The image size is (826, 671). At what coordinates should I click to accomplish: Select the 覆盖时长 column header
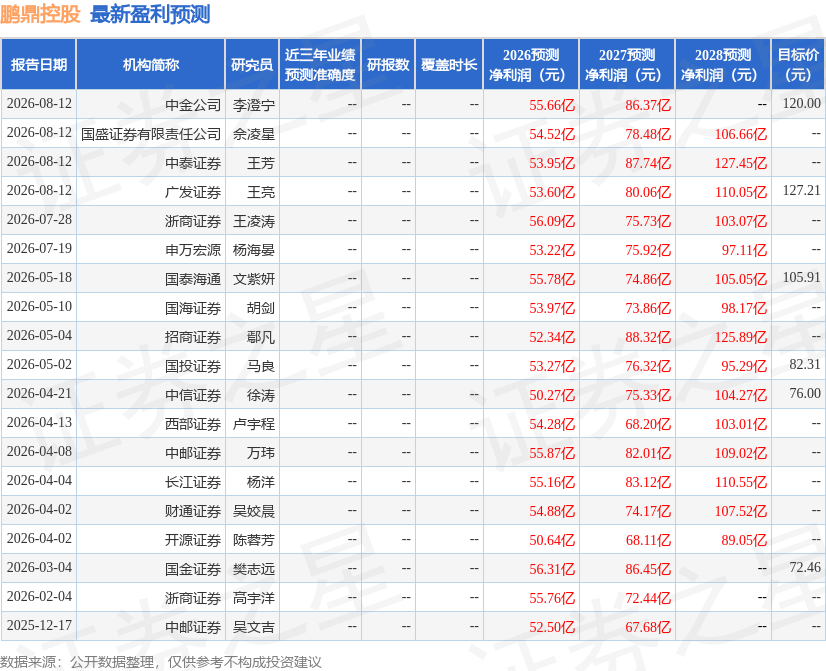coord(449,64)
